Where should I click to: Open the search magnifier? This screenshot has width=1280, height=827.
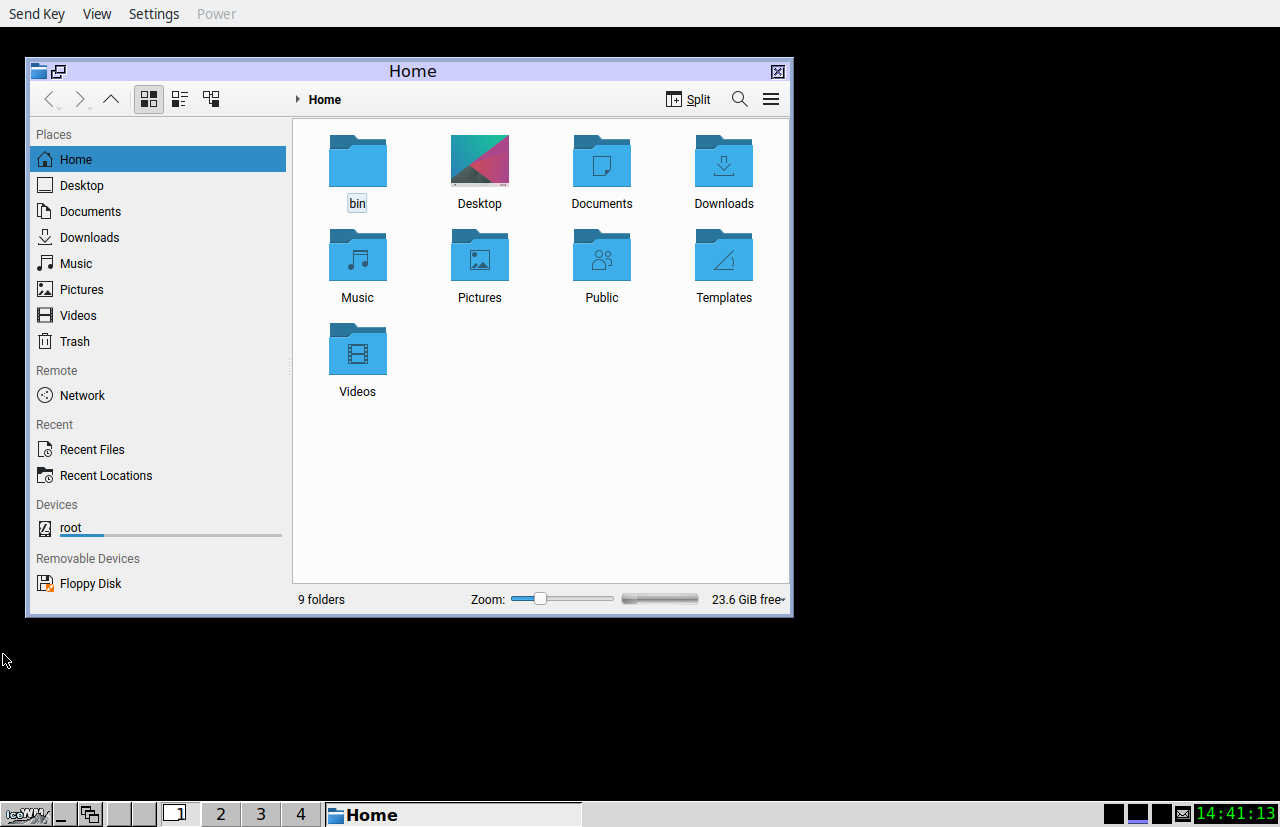740,99
